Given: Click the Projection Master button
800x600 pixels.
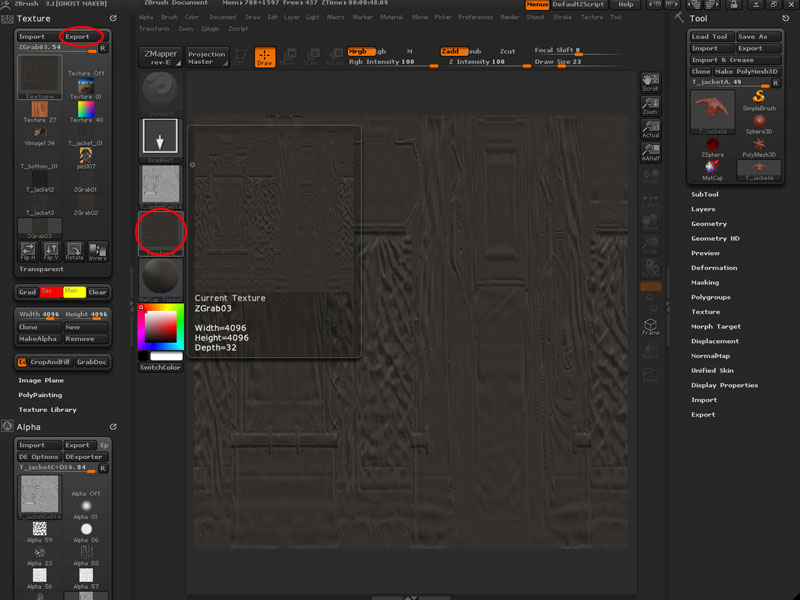Looking at the screenshot, I should pos(207,57).
